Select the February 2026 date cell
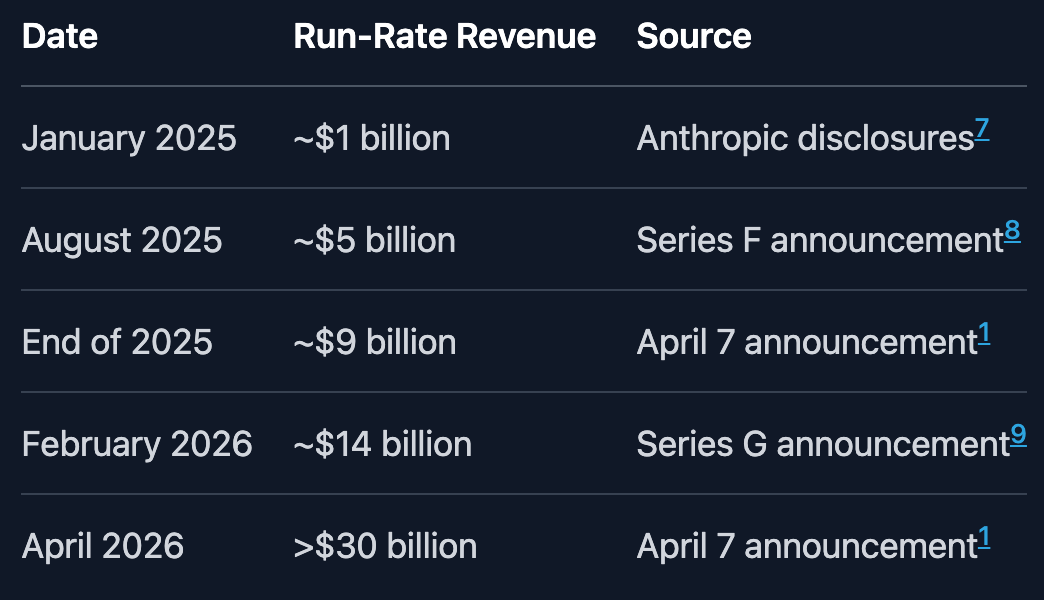Viewport: 1044px width, 600px height. point(137,444)
